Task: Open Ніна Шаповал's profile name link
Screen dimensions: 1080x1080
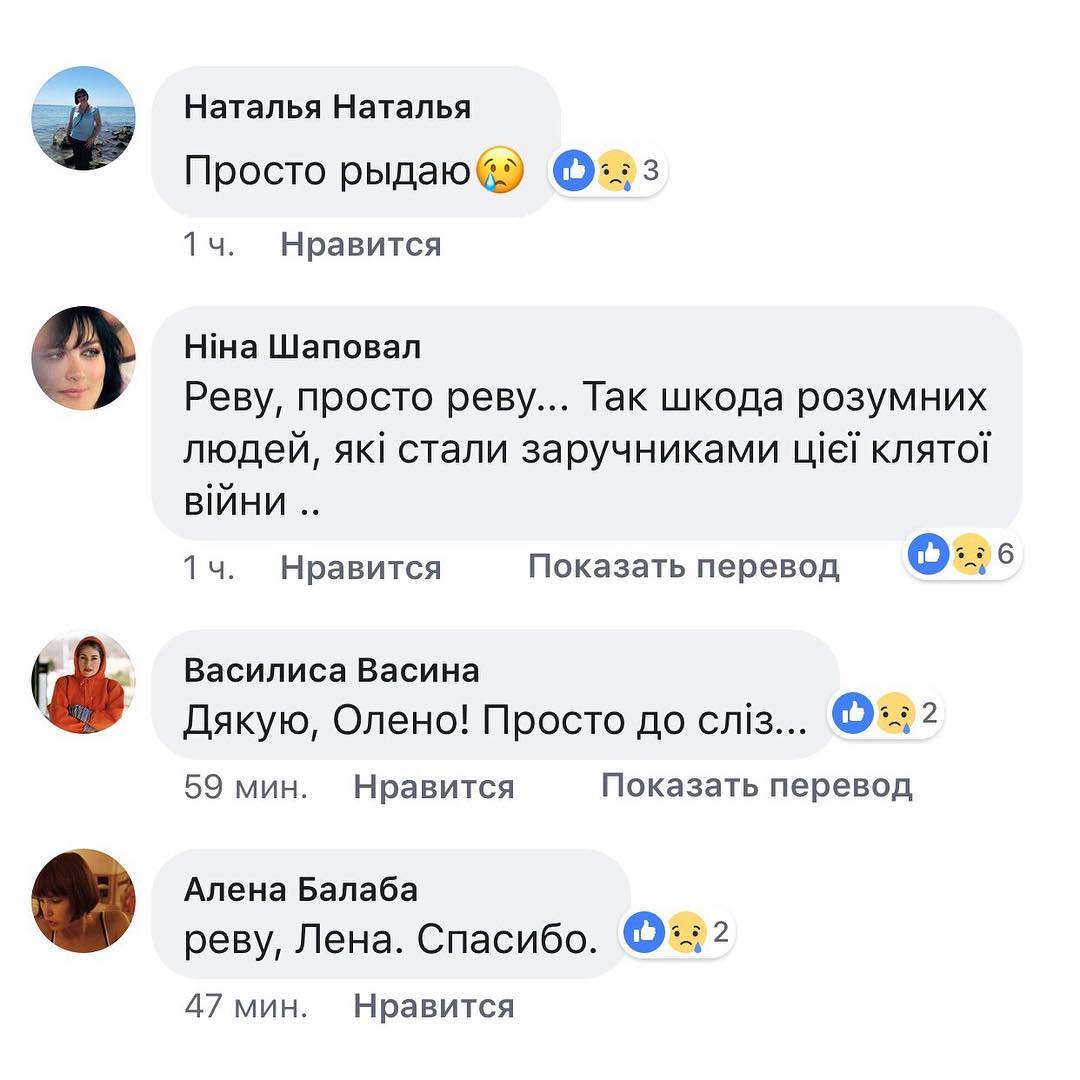Action: (302, 347)
